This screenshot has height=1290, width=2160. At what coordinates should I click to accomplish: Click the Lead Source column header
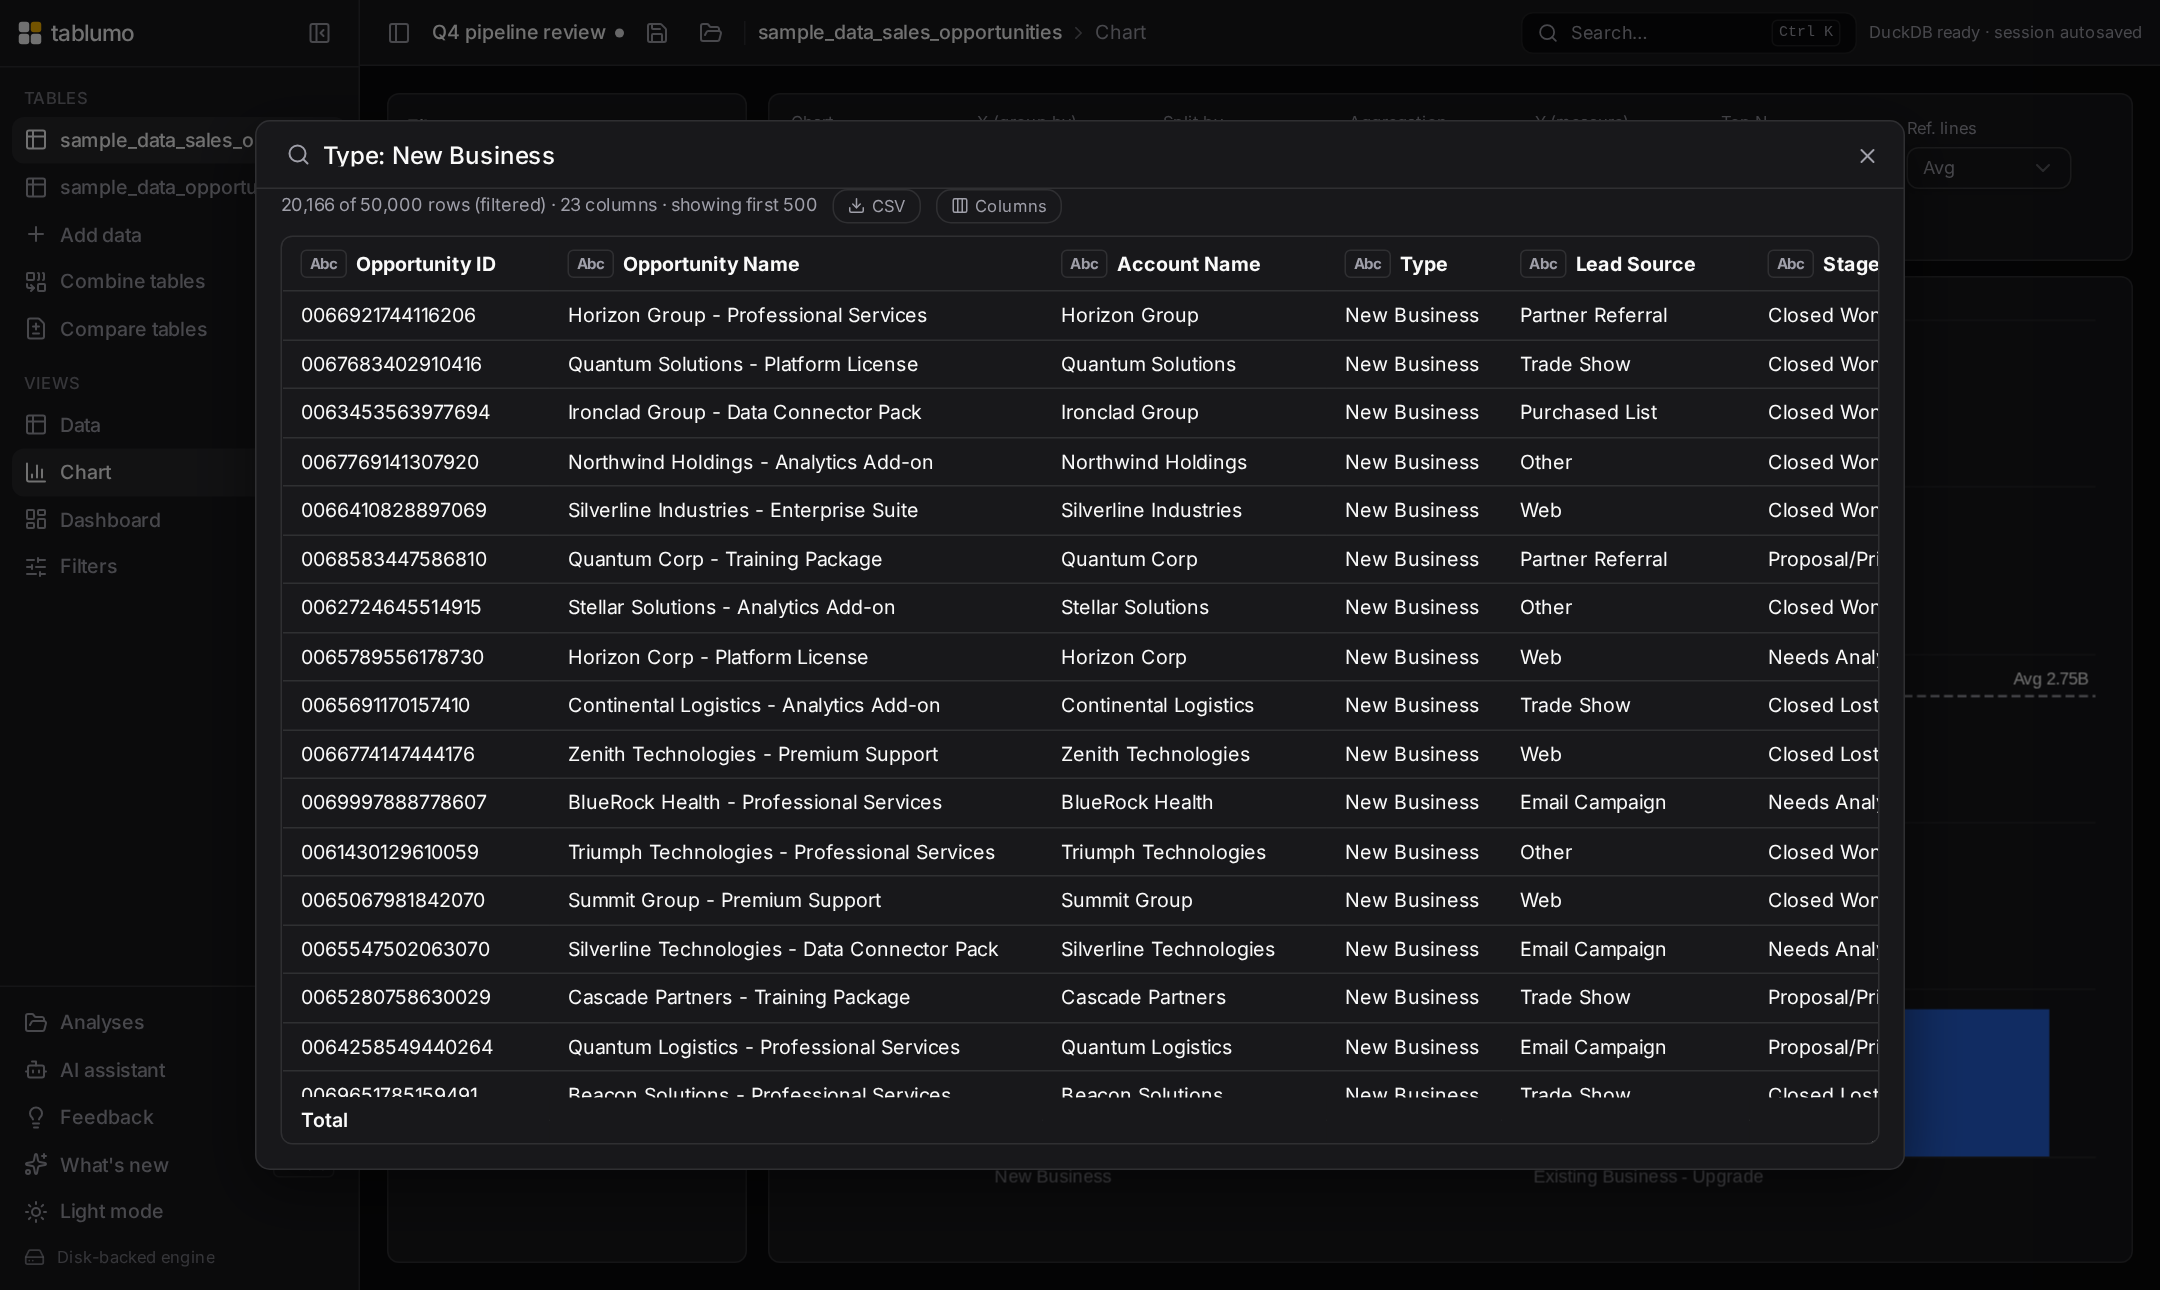click(x=1635, y=264)
